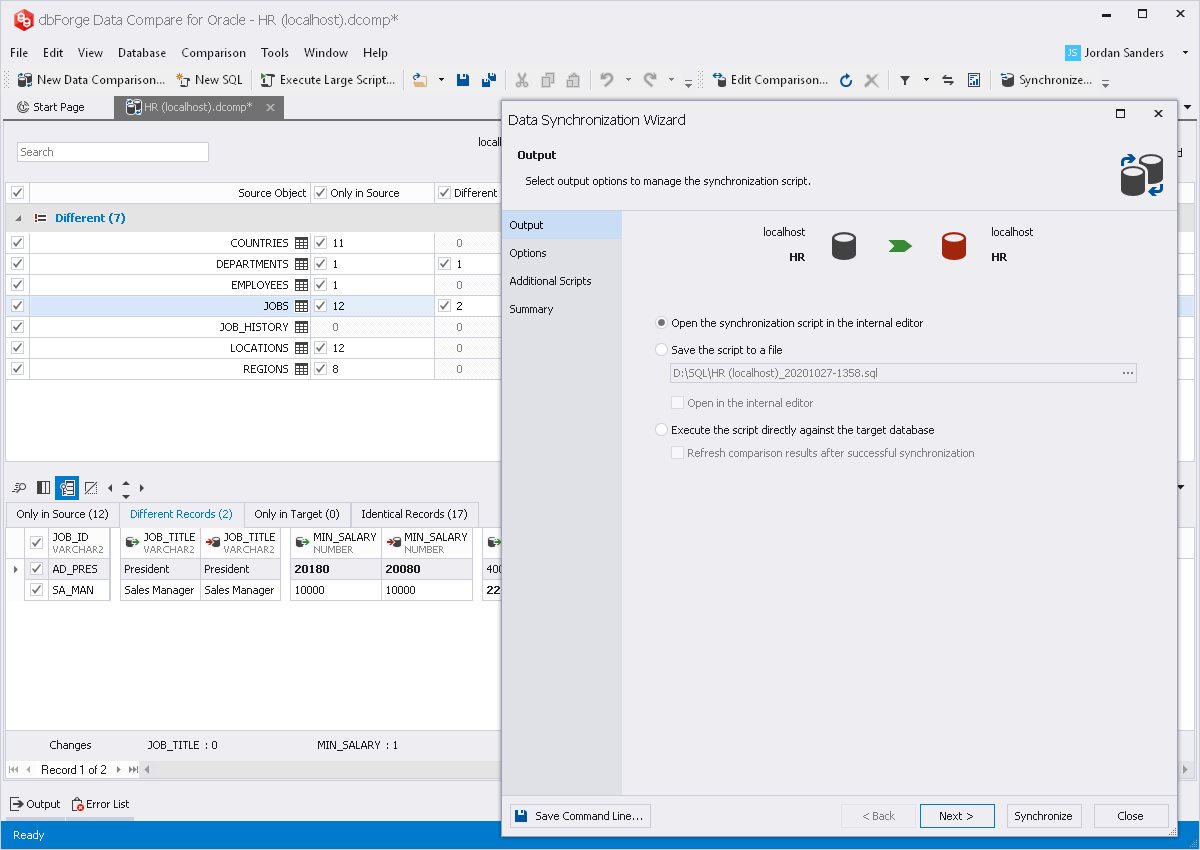The image size is (1200, 850).
Task: Open the Jordan Sanders account dropdown
Action: (x=1185, y=53)
